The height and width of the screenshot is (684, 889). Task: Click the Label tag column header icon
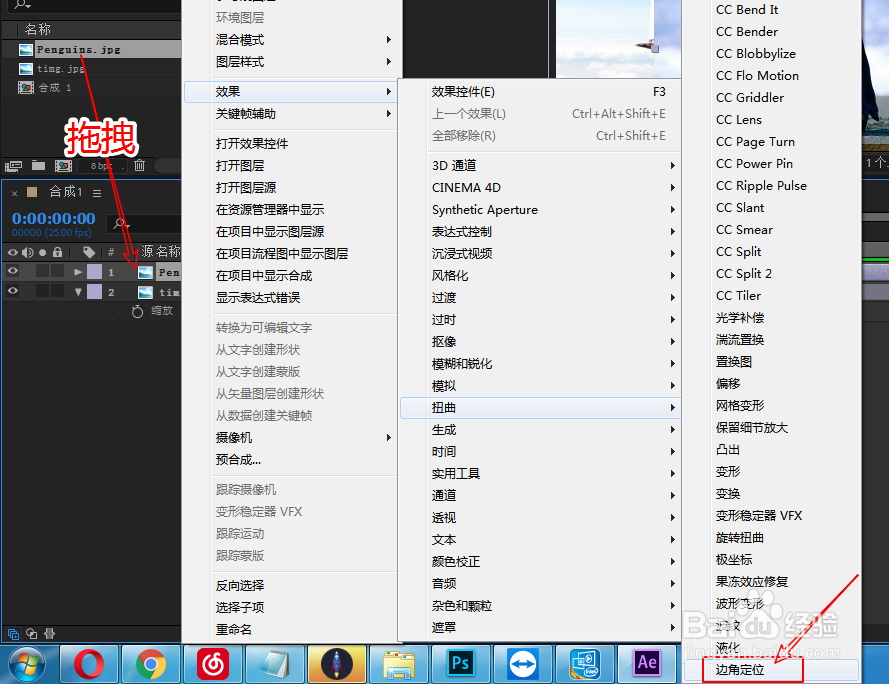point(88,252)
